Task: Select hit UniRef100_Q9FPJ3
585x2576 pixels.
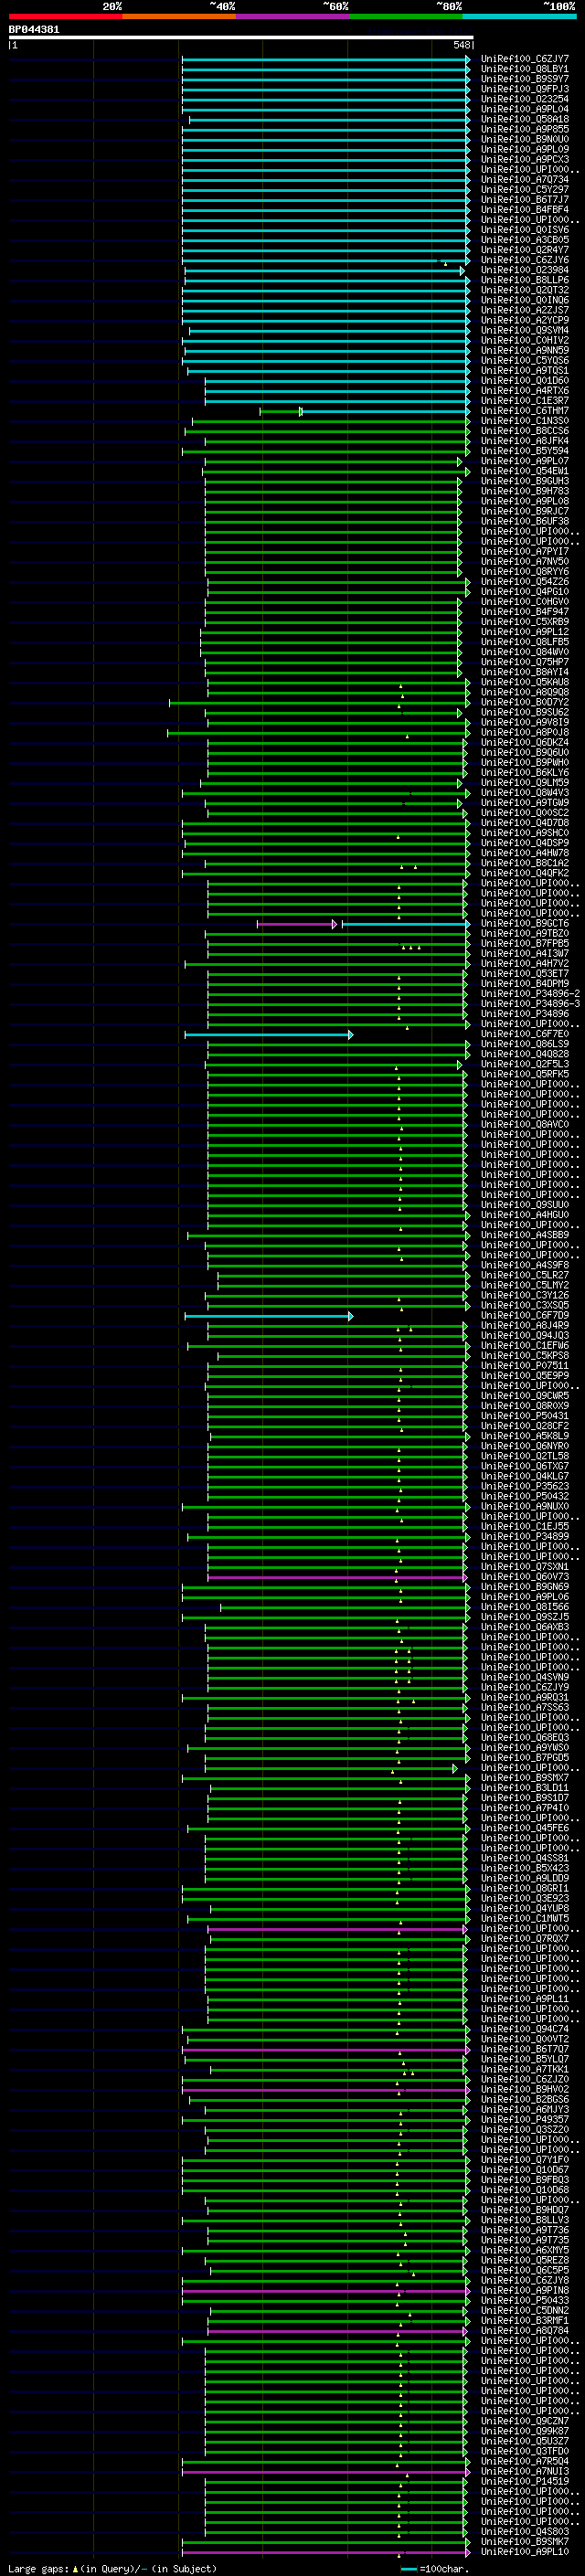Action: coord(525,89)
